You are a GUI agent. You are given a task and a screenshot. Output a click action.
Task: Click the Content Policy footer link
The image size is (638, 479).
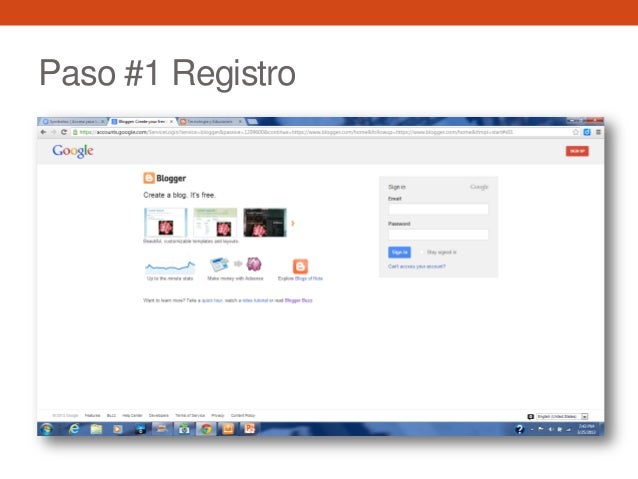click(243, 416)
